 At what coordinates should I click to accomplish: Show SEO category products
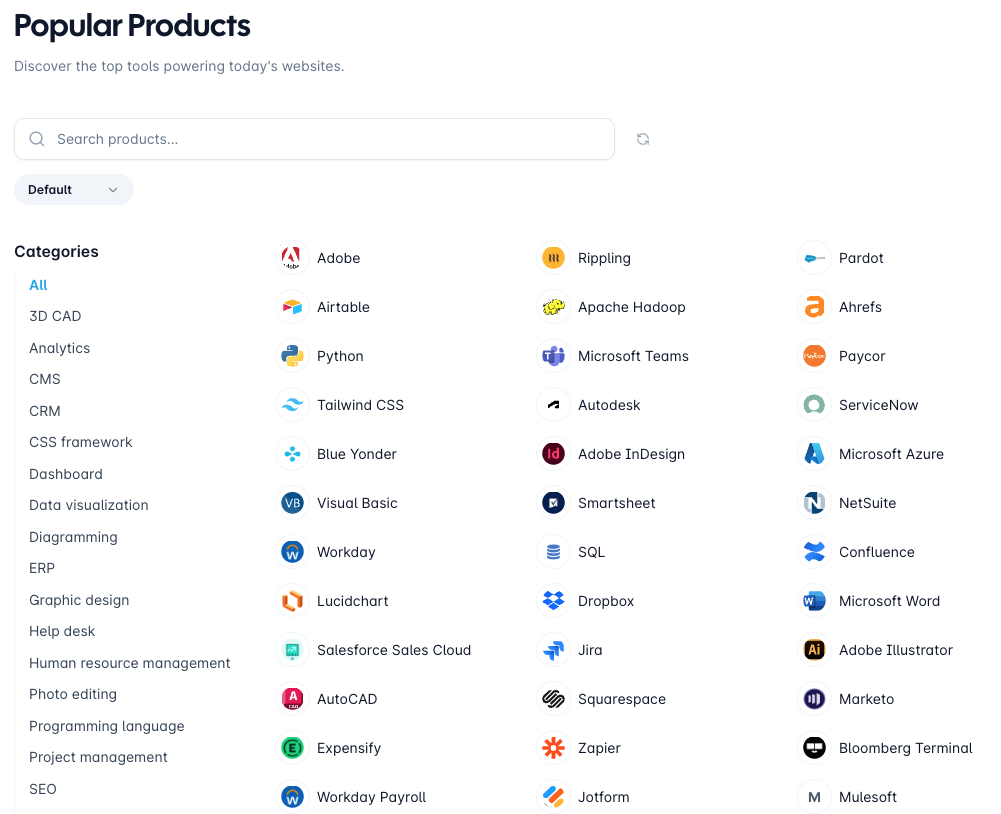coord(43,789)
